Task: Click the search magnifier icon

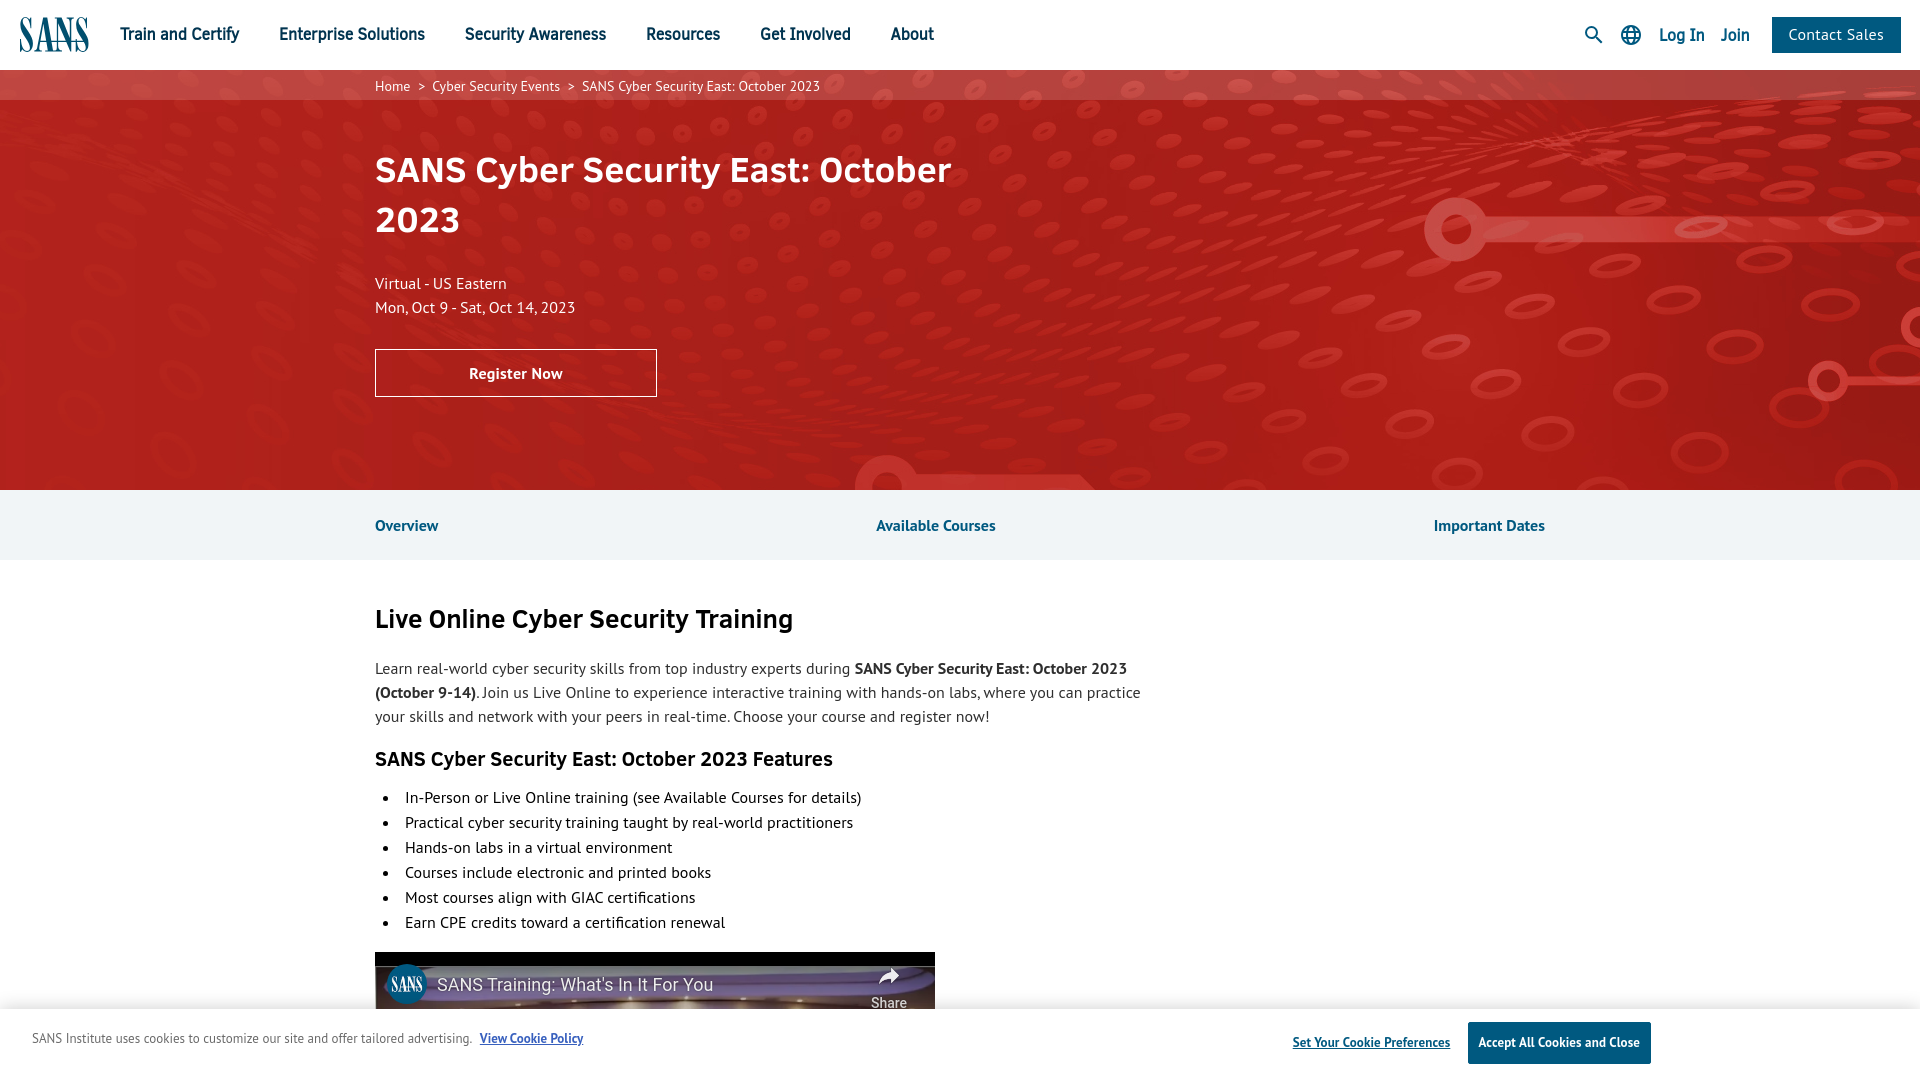Action: pyautogui.click(x=1593, y=34)
